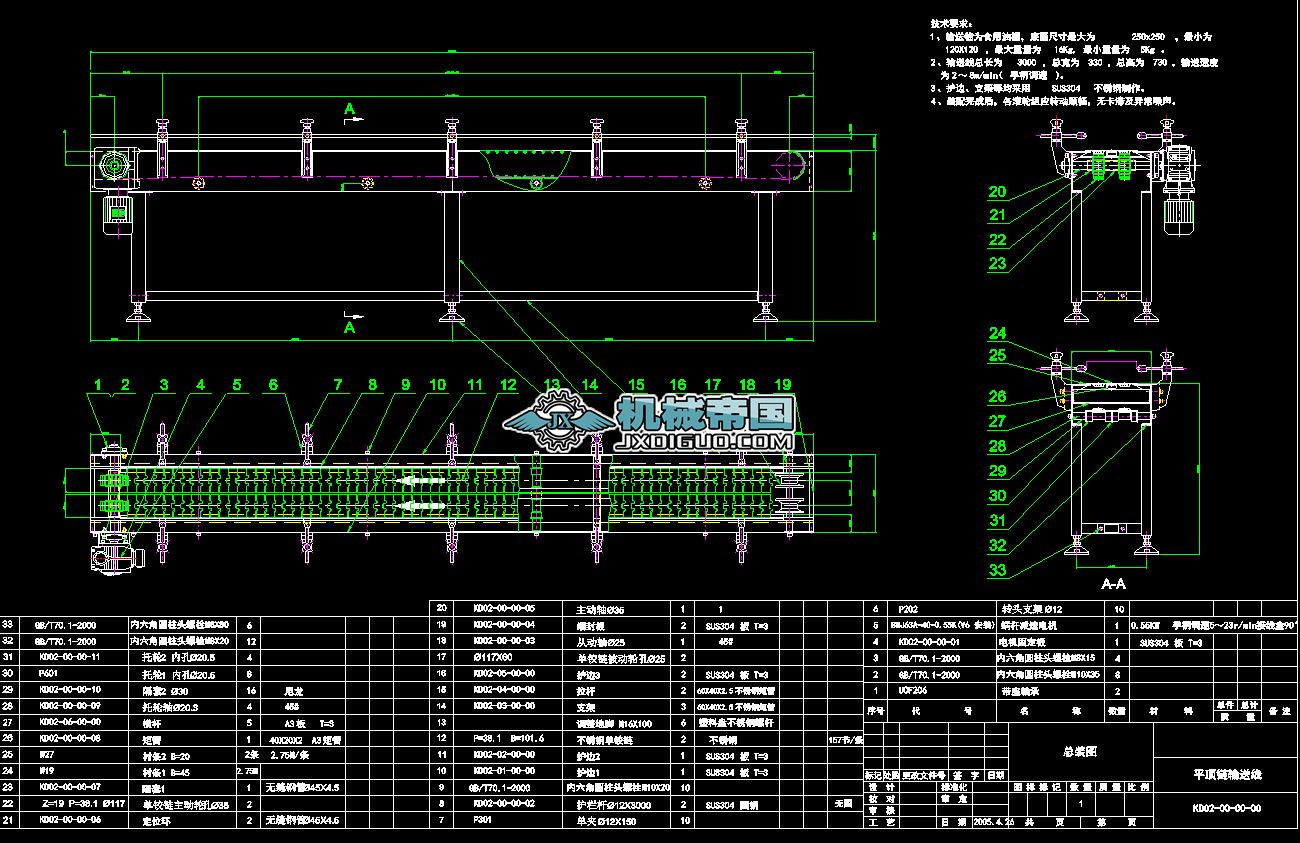Click the 平顶链输送线 drawing title
This screenshot has height=843, width=1300.
(x=1226, y=773)
